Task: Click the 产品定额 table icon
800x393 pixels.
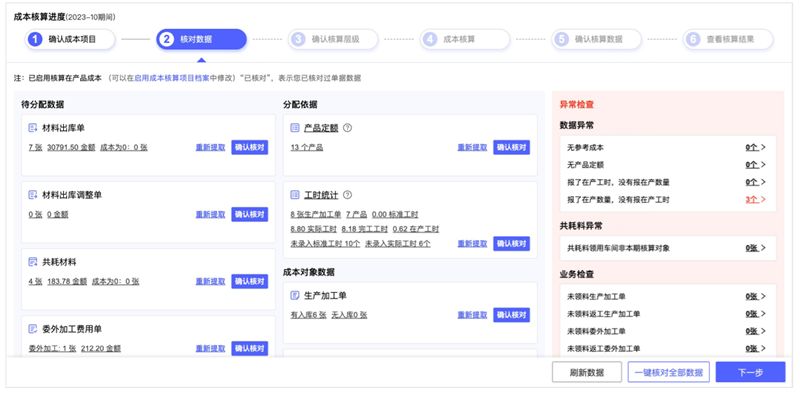Action: click(295, 128)
